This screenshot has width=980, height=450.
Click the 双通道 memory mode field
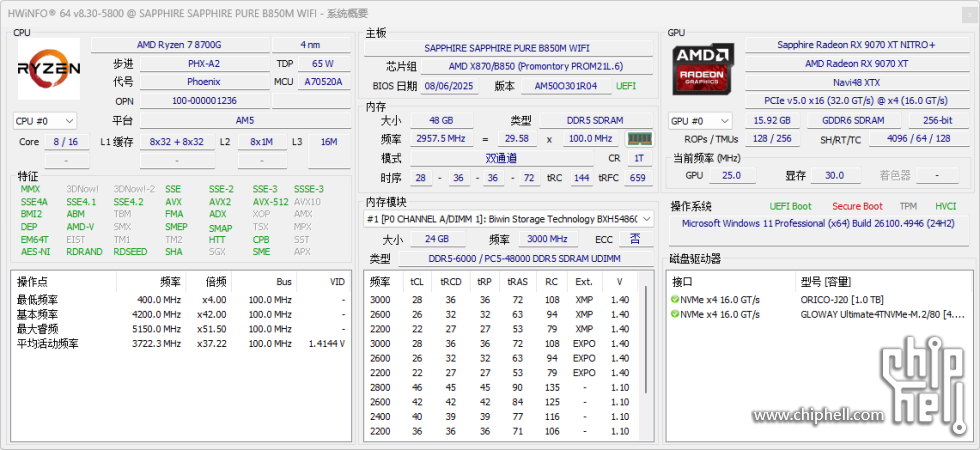click(501, 159)
